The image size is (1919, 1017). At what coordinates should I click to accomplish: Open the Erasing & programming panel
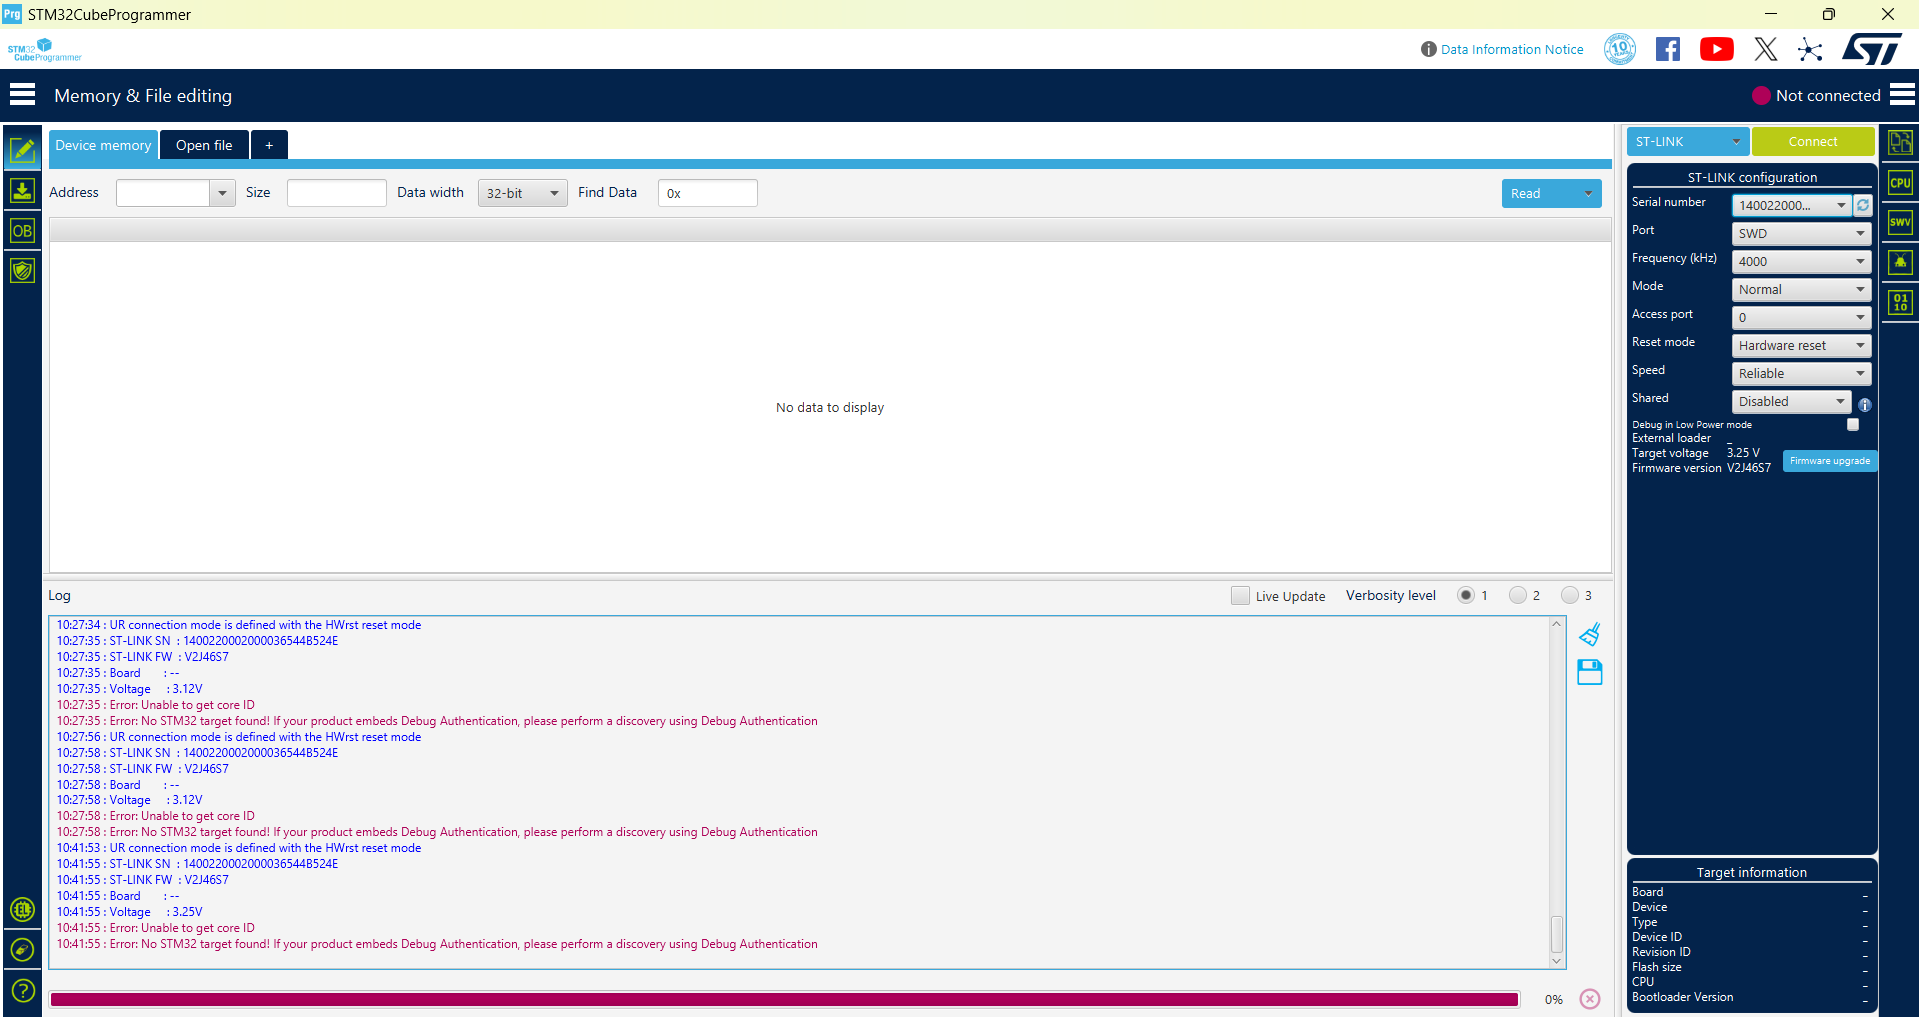click(x=22, y=191)
